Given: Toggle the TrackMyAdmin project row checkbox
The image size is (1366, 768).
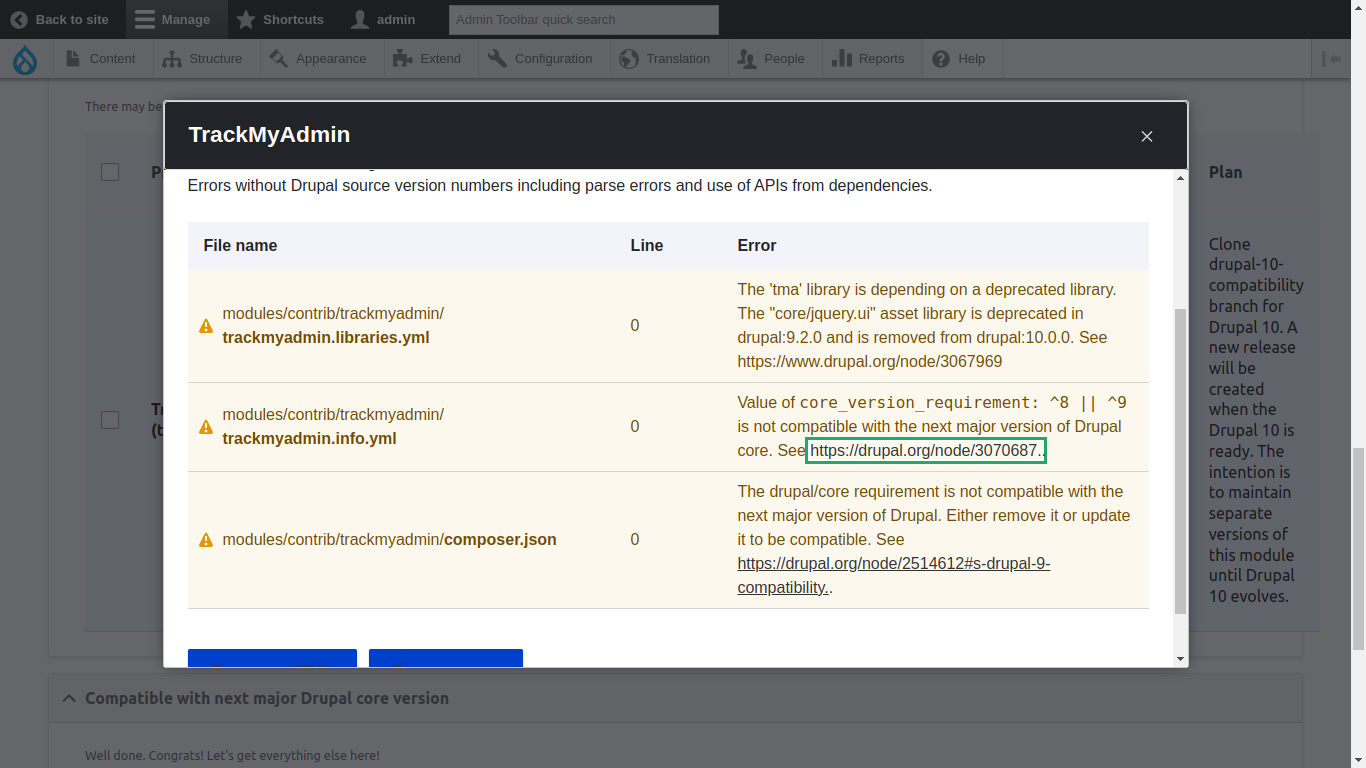Looking at the screenshot, I should click(110, 420).
